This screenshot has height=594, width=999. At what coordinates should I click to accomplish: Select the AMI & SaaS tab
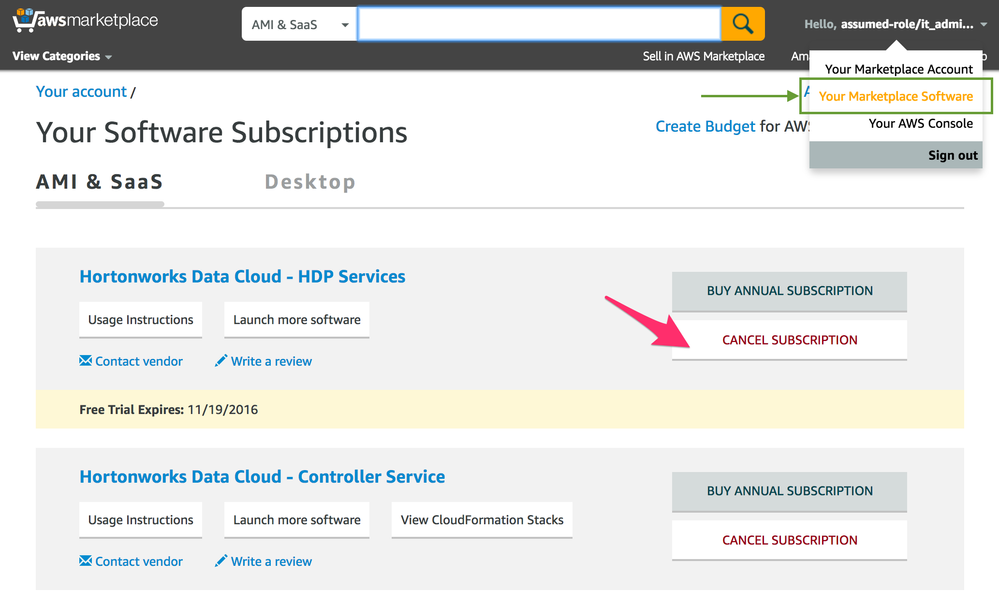click(100, 182)
